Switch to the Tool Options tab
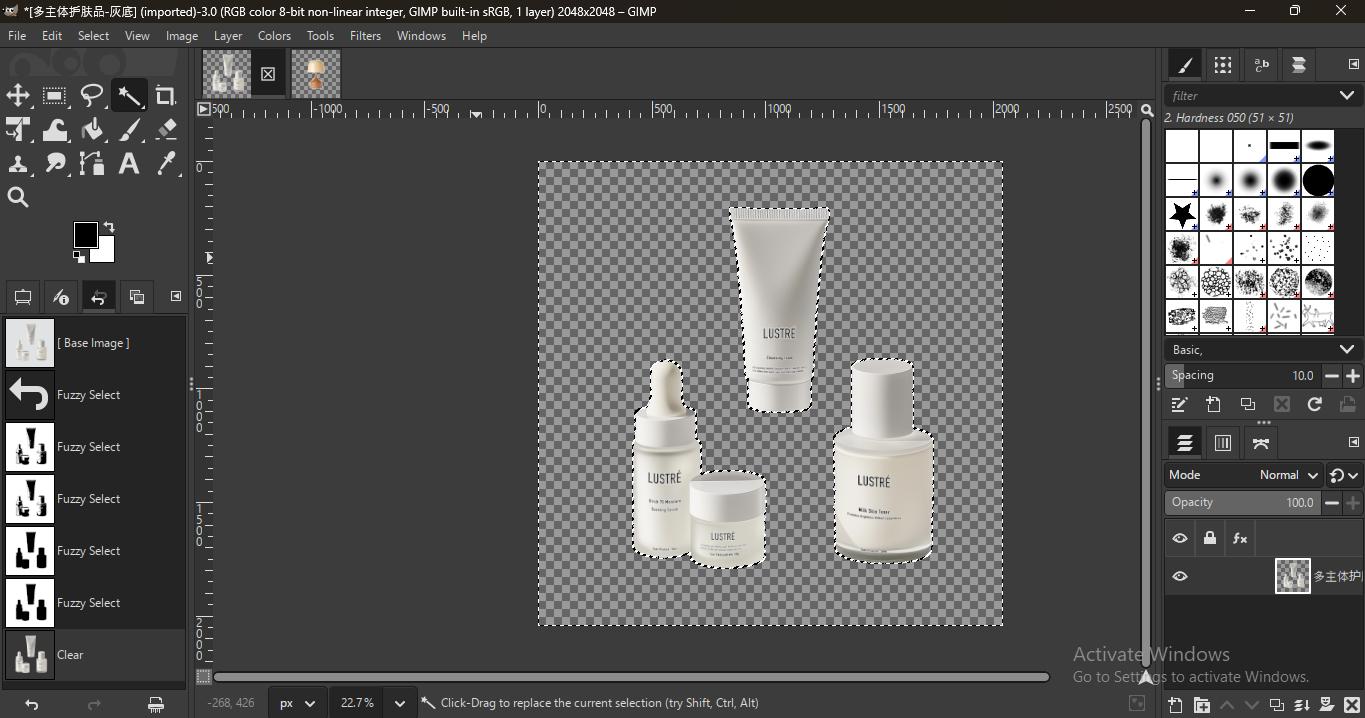The image size is (1365, 718). click(23, 297)
